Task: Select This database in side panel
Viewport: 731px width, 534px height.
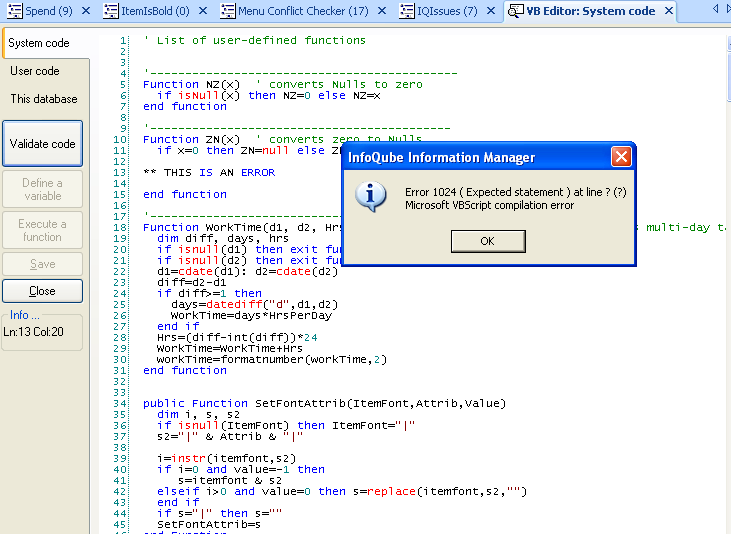Action: pyautogui.click(x=44, y=99)
